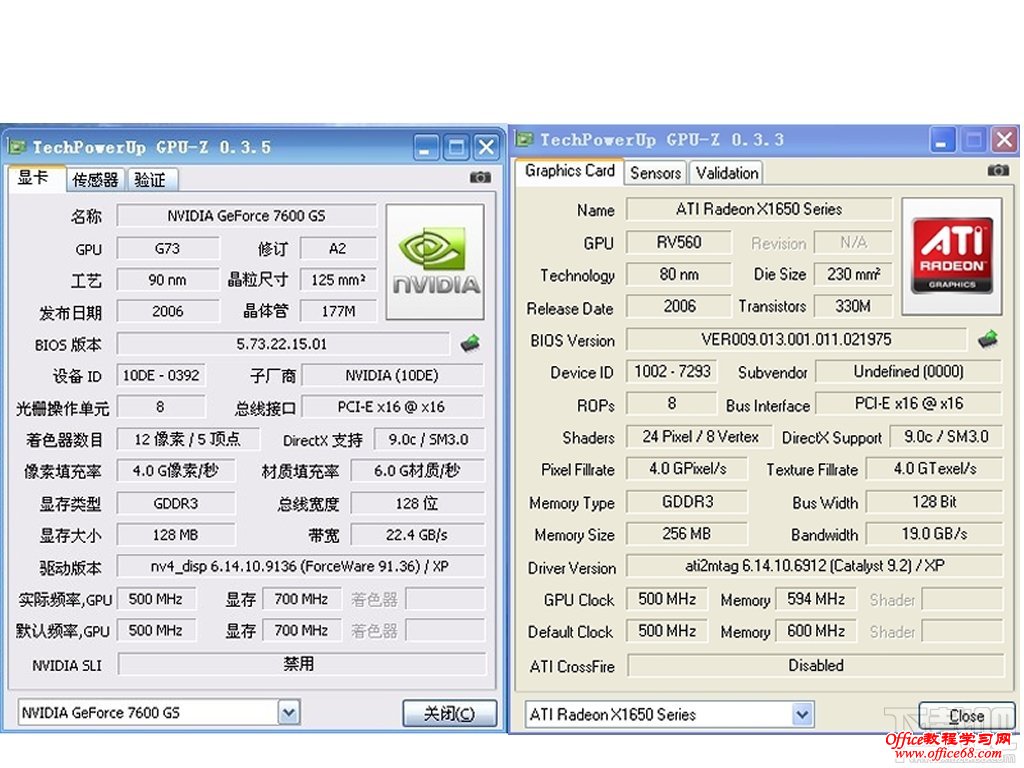Click the 594 MHz Memory clock value
Viewport: 1024px width, 768px height.
coord(816,599)
